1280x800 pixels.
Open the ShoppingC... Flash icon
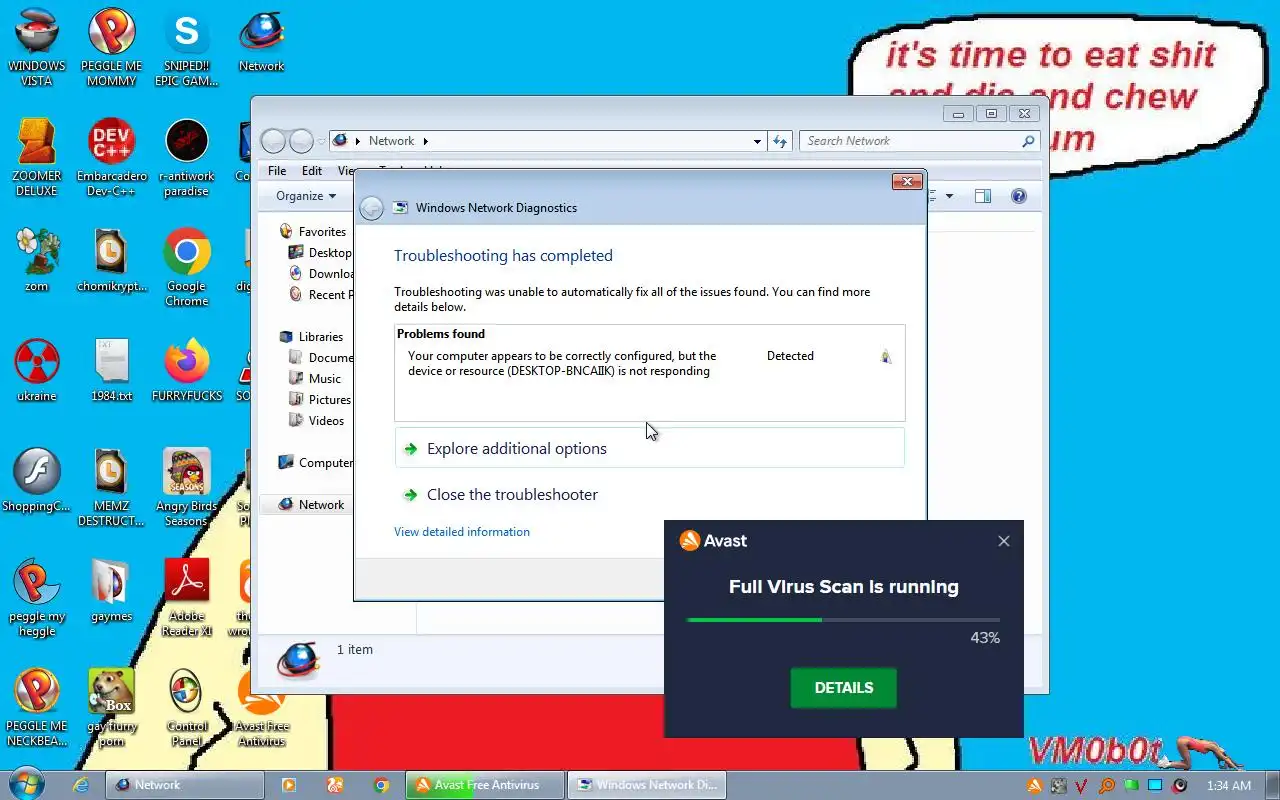point(37,480)
